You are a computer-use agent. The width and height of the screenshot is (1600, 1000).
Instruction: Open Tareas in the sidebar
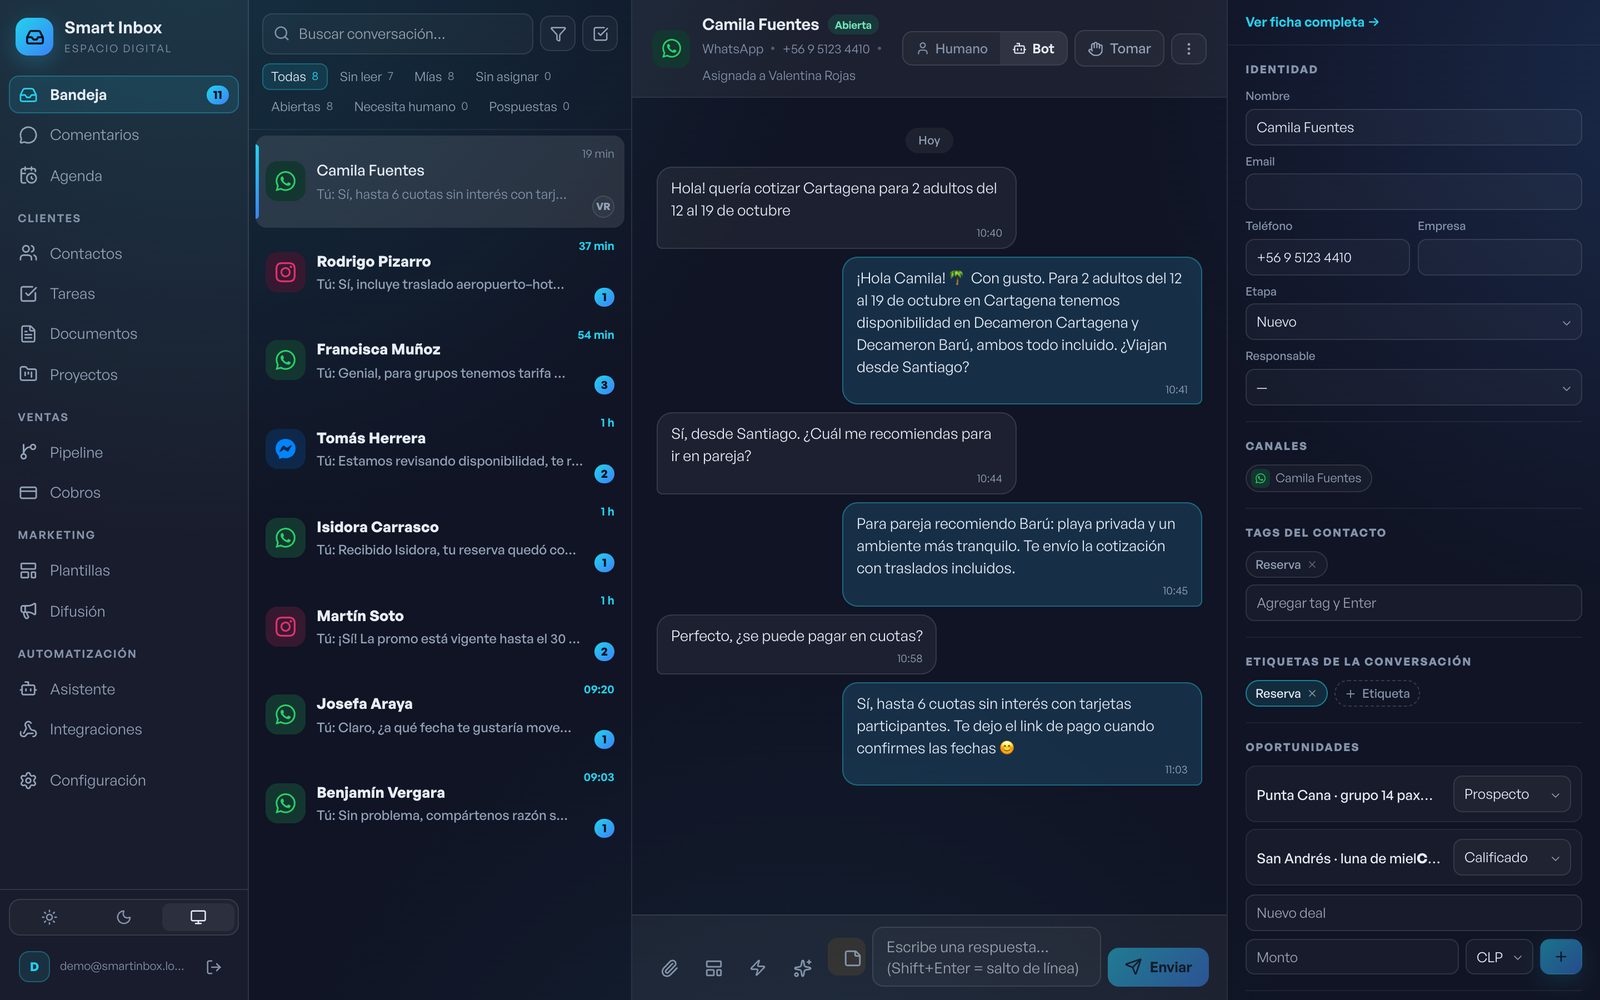124,294
